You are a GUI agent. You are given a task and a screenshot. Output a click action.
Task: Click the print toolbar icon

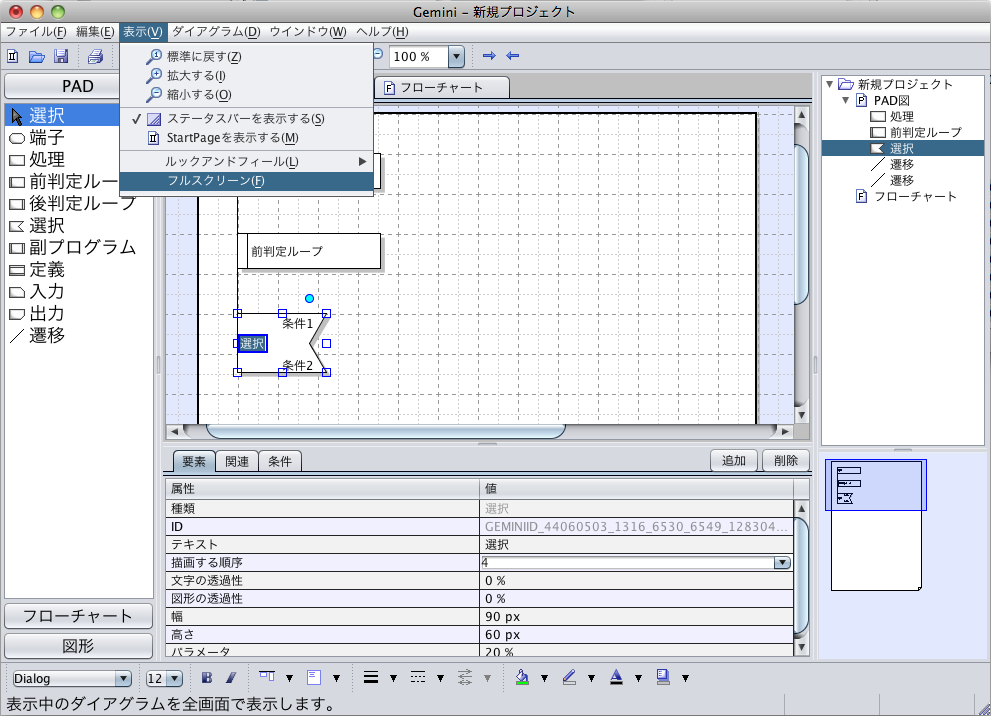coord(95,56)
